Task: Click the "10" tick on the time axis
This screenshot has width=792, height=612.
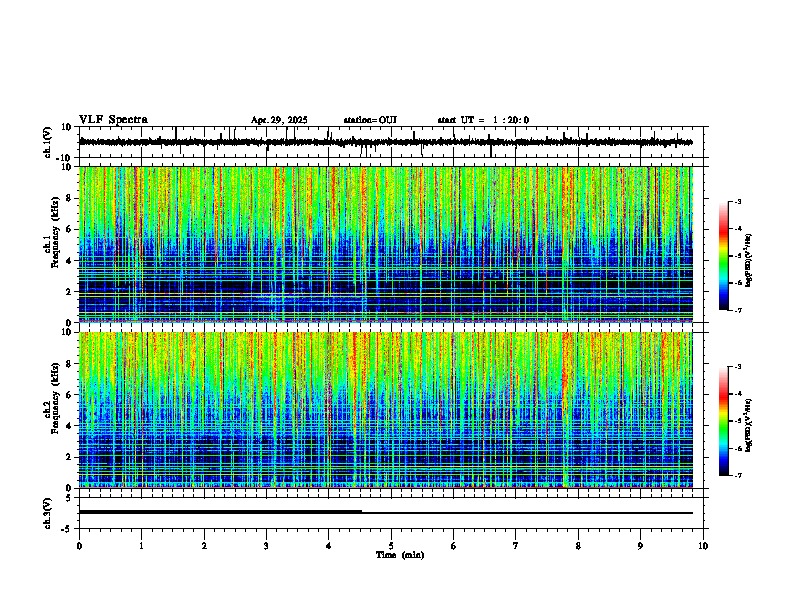Action: 703,546
